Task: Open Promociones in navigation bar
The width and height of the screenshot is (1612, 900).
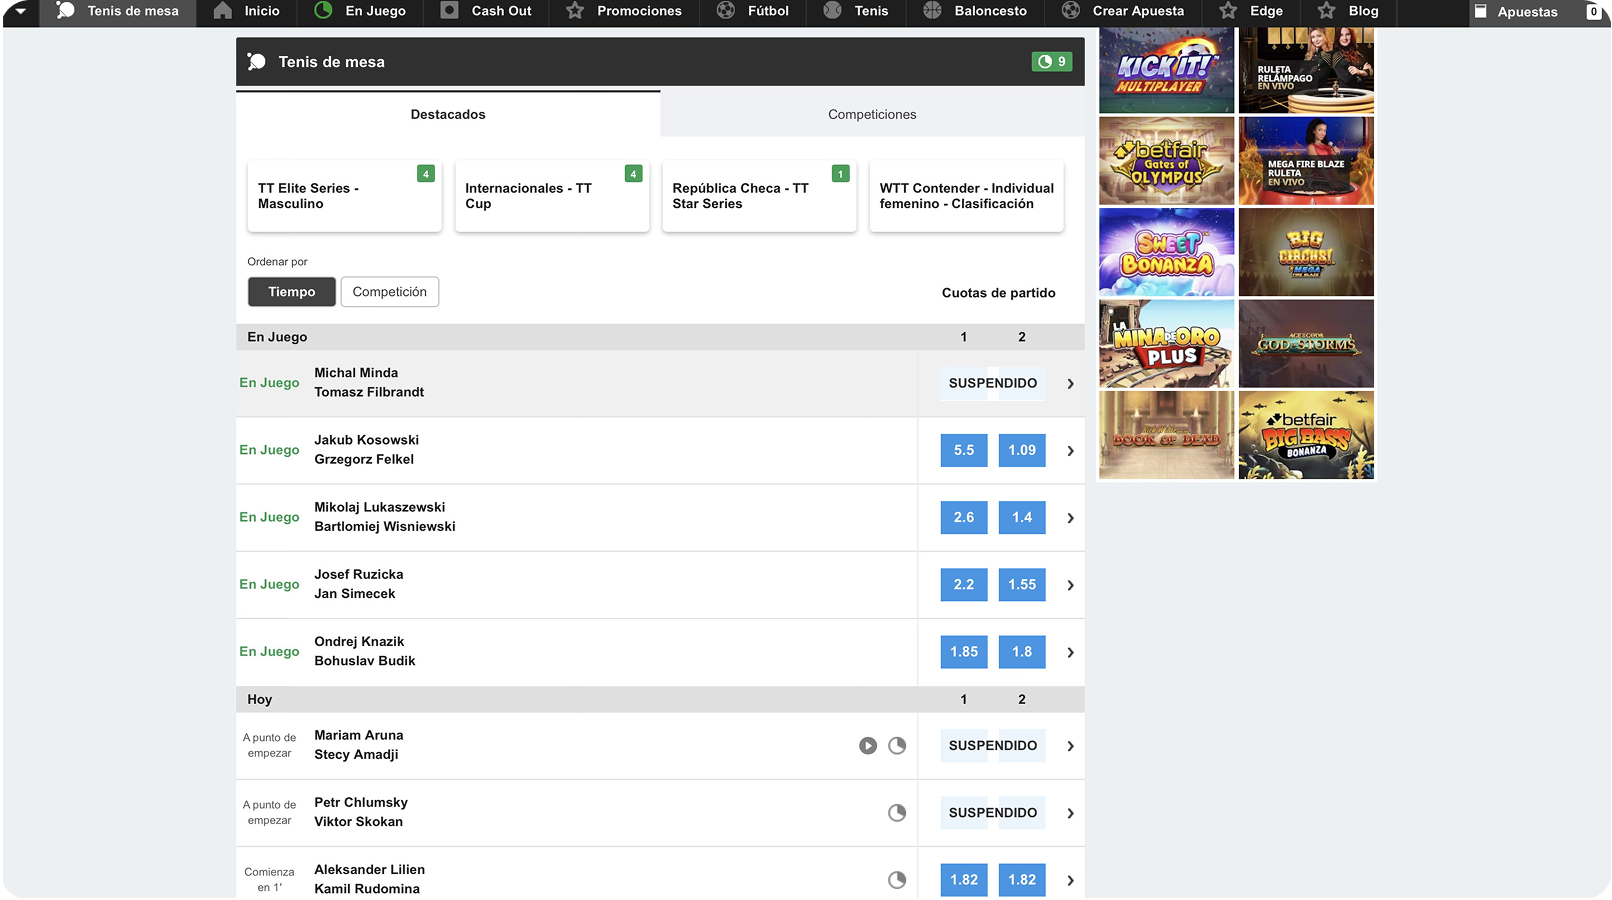Action: click(624, 11)
